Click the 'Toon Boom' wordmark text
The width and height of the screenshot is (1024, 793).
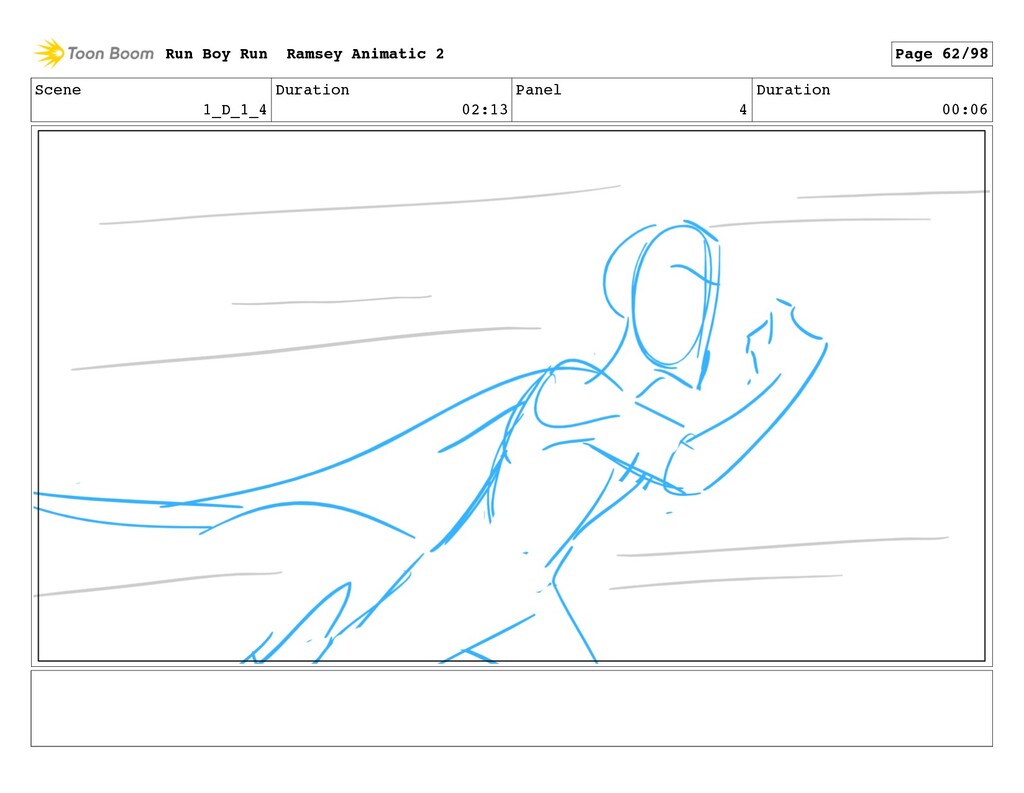coord(110,54)
